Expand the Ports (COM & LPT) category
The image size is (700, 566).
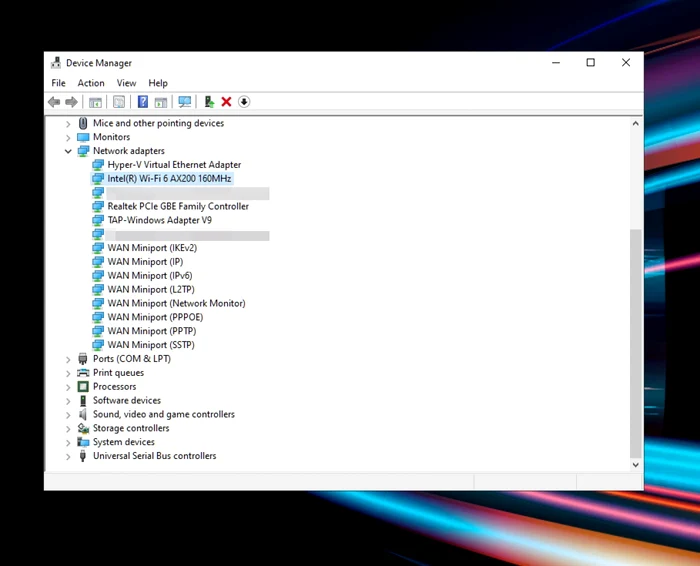[x=68, y=359]
